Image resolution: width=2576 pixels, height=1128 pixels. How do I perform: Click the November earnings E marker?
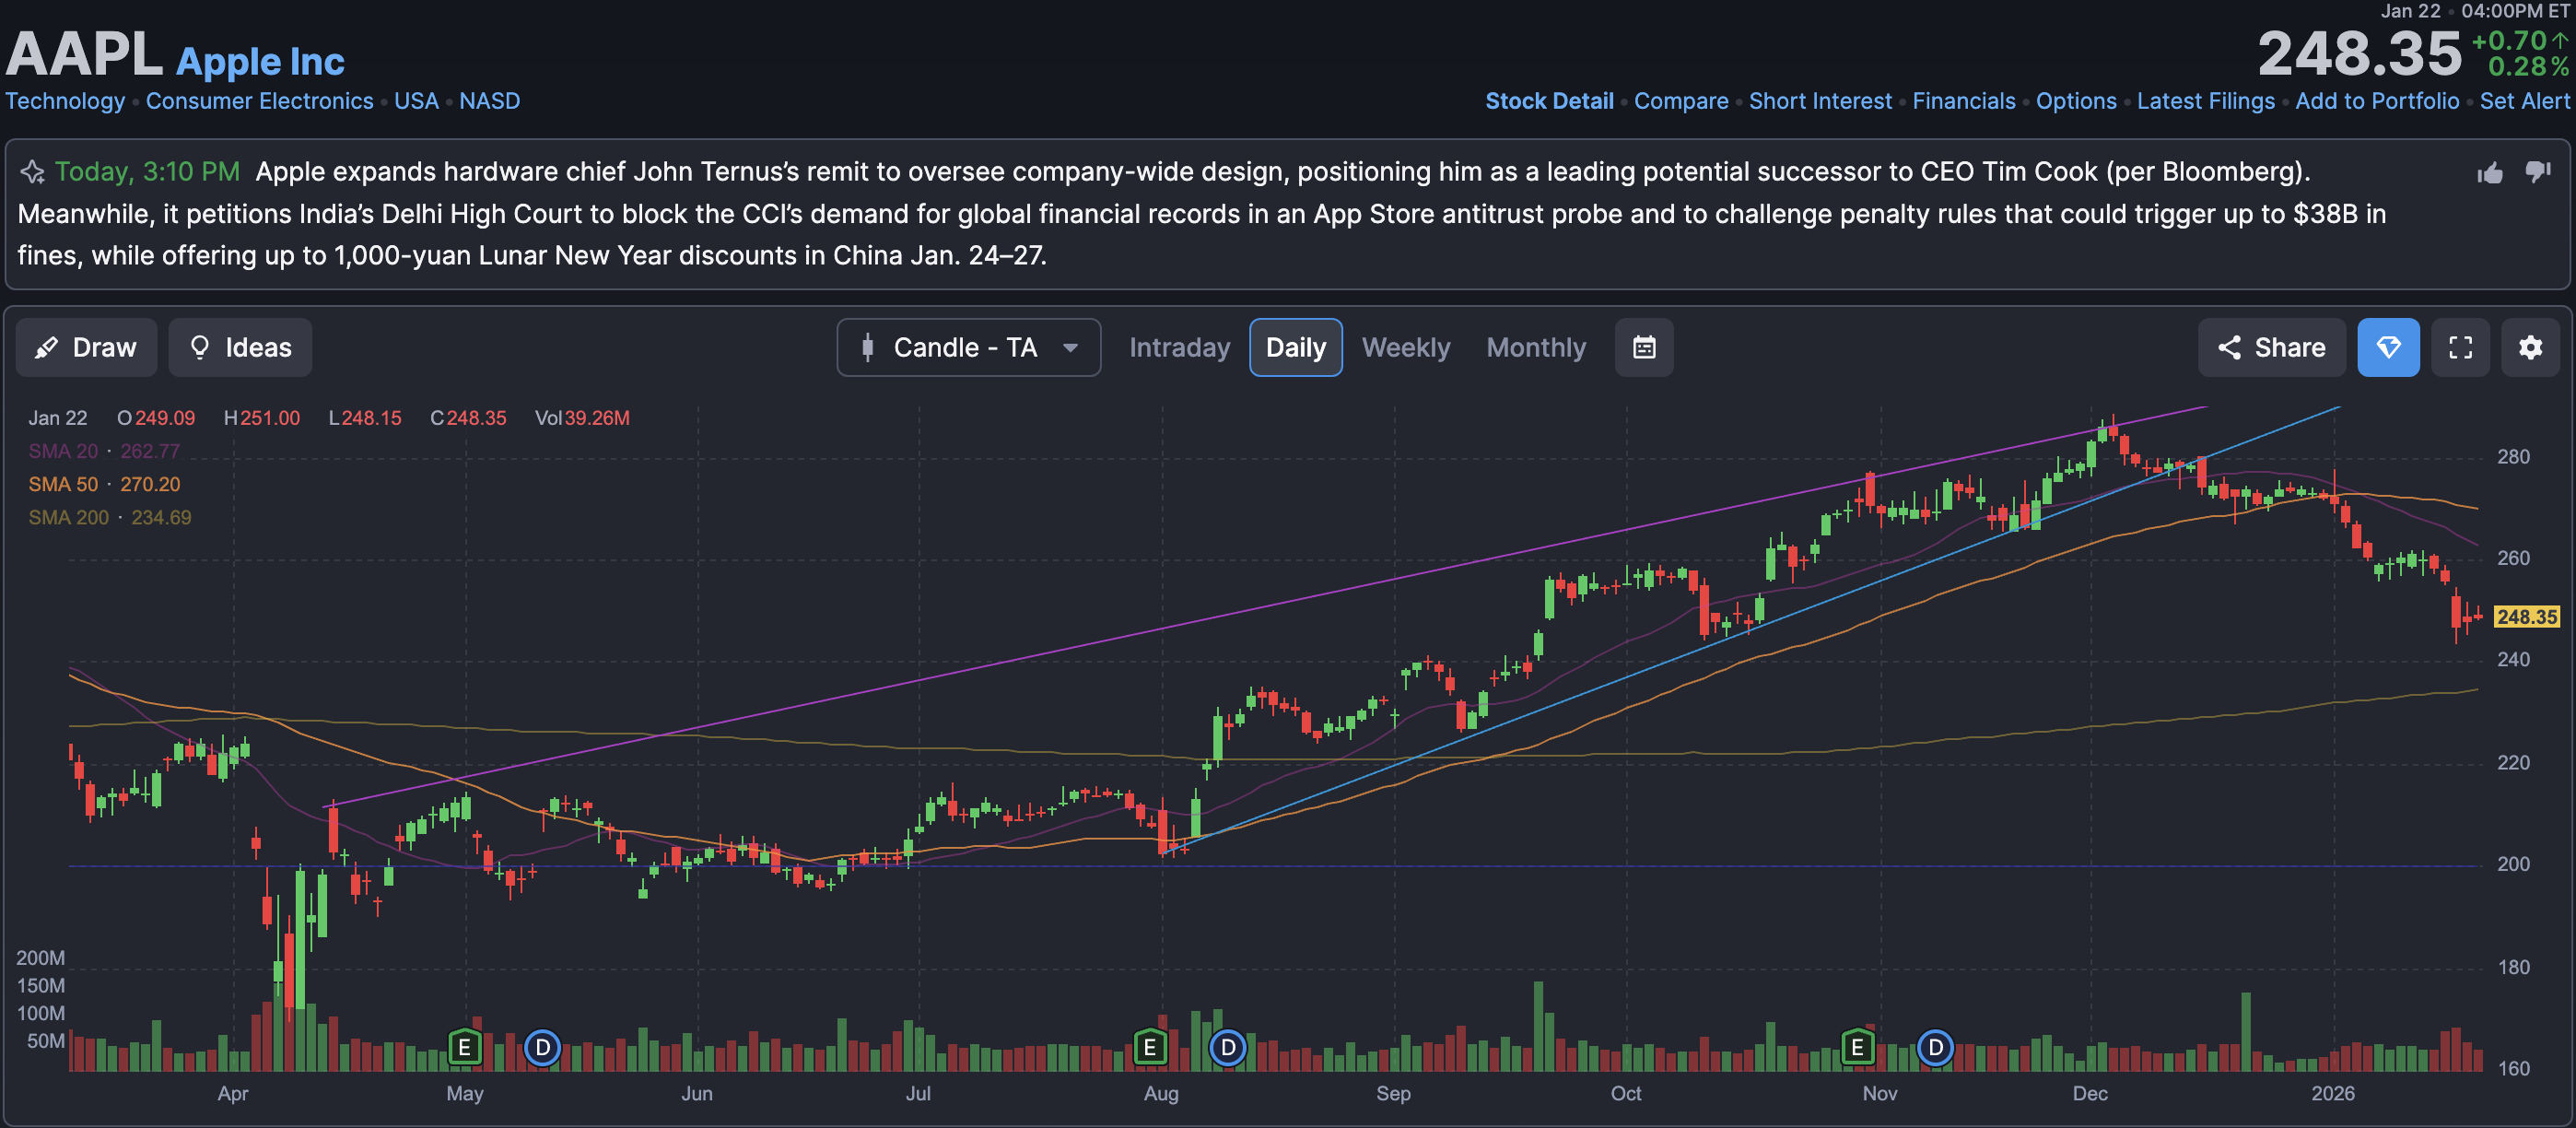tap(1857, 1047)
